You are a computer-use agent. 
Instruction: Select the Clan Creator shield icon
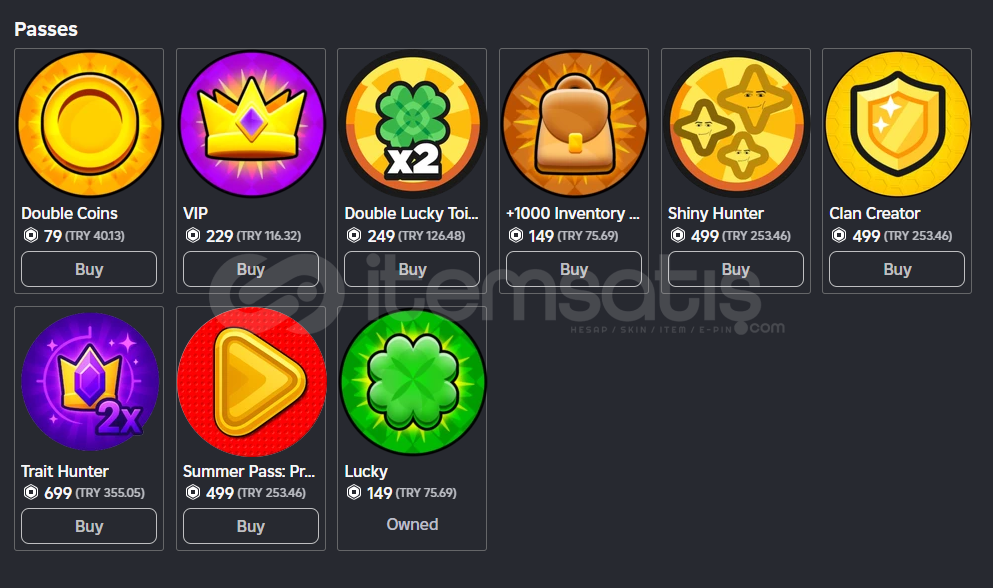[x=897, y=124]
